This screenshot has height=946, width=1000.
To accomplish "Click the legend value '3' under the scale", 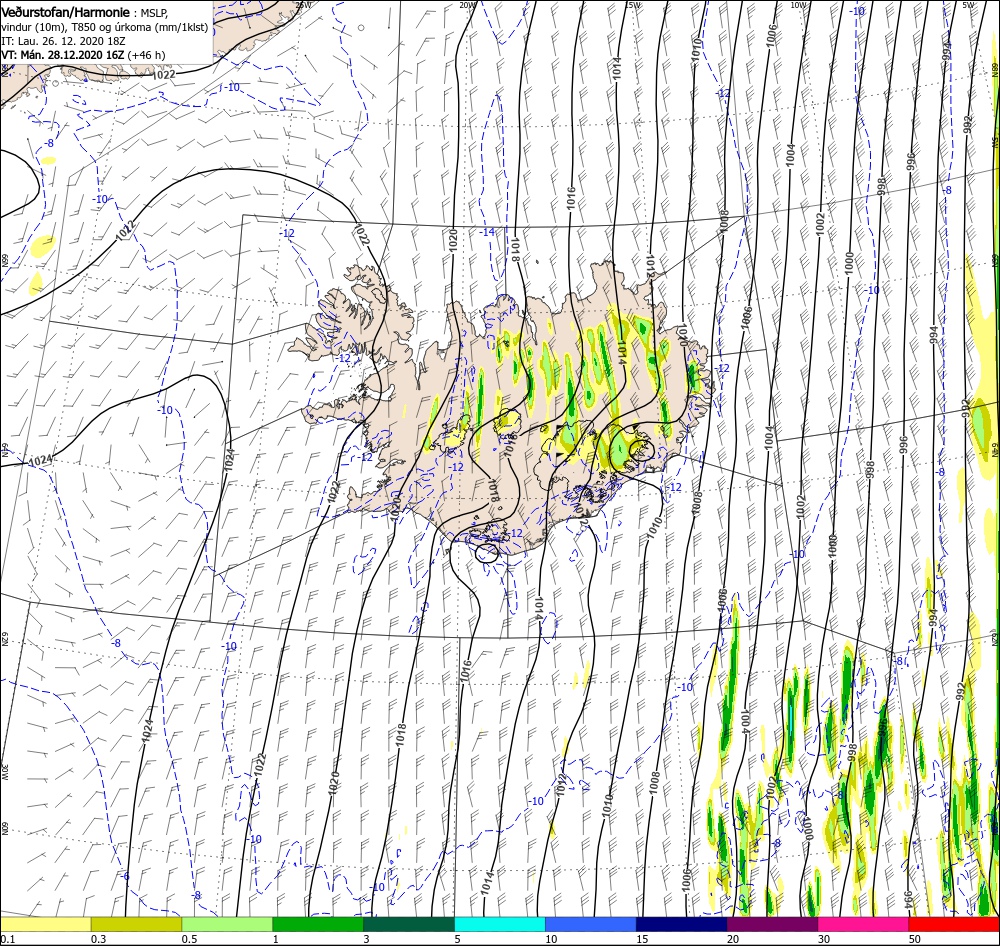I will pyautogui.click(x=367, y=939).
